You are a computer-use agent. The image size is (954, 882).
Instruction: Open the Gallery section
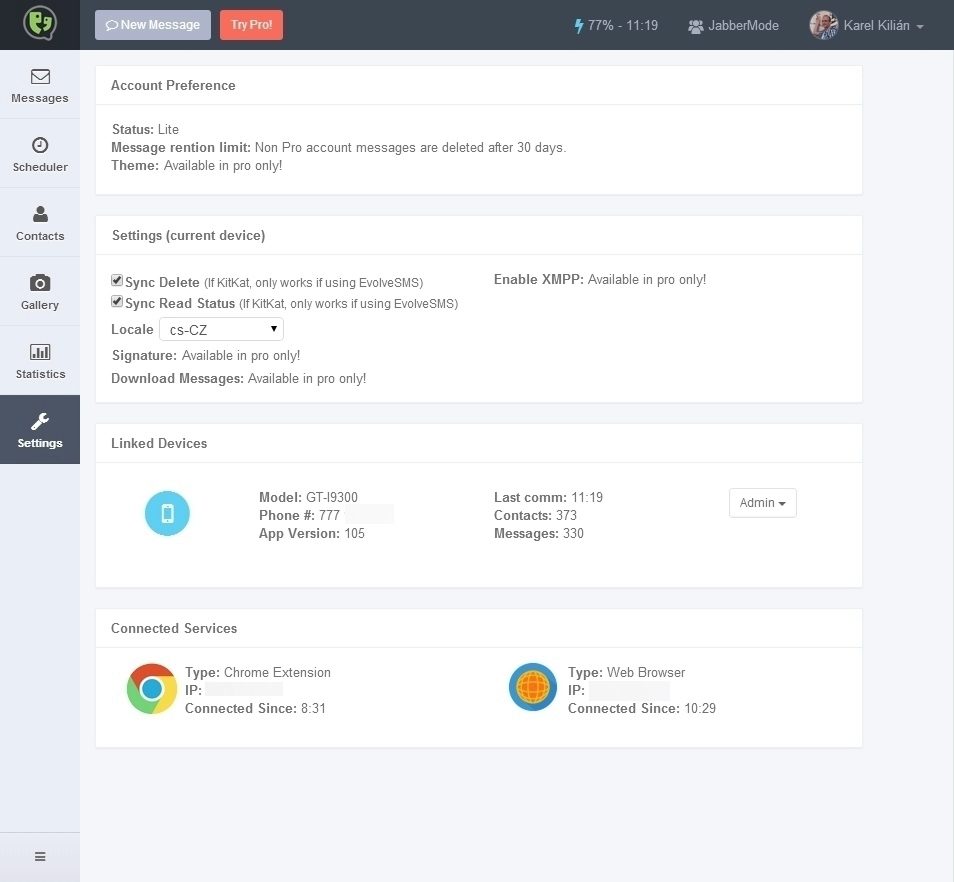click(40, 292)
